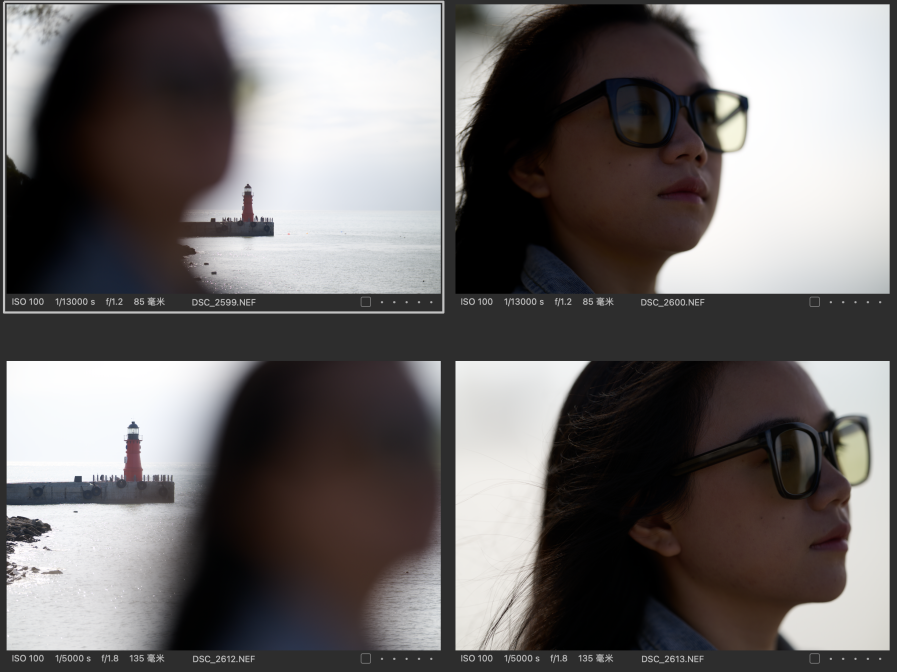Set first rating dot on DSC_2599.NEF
This screenshot has height=672, width=898.
381,302
